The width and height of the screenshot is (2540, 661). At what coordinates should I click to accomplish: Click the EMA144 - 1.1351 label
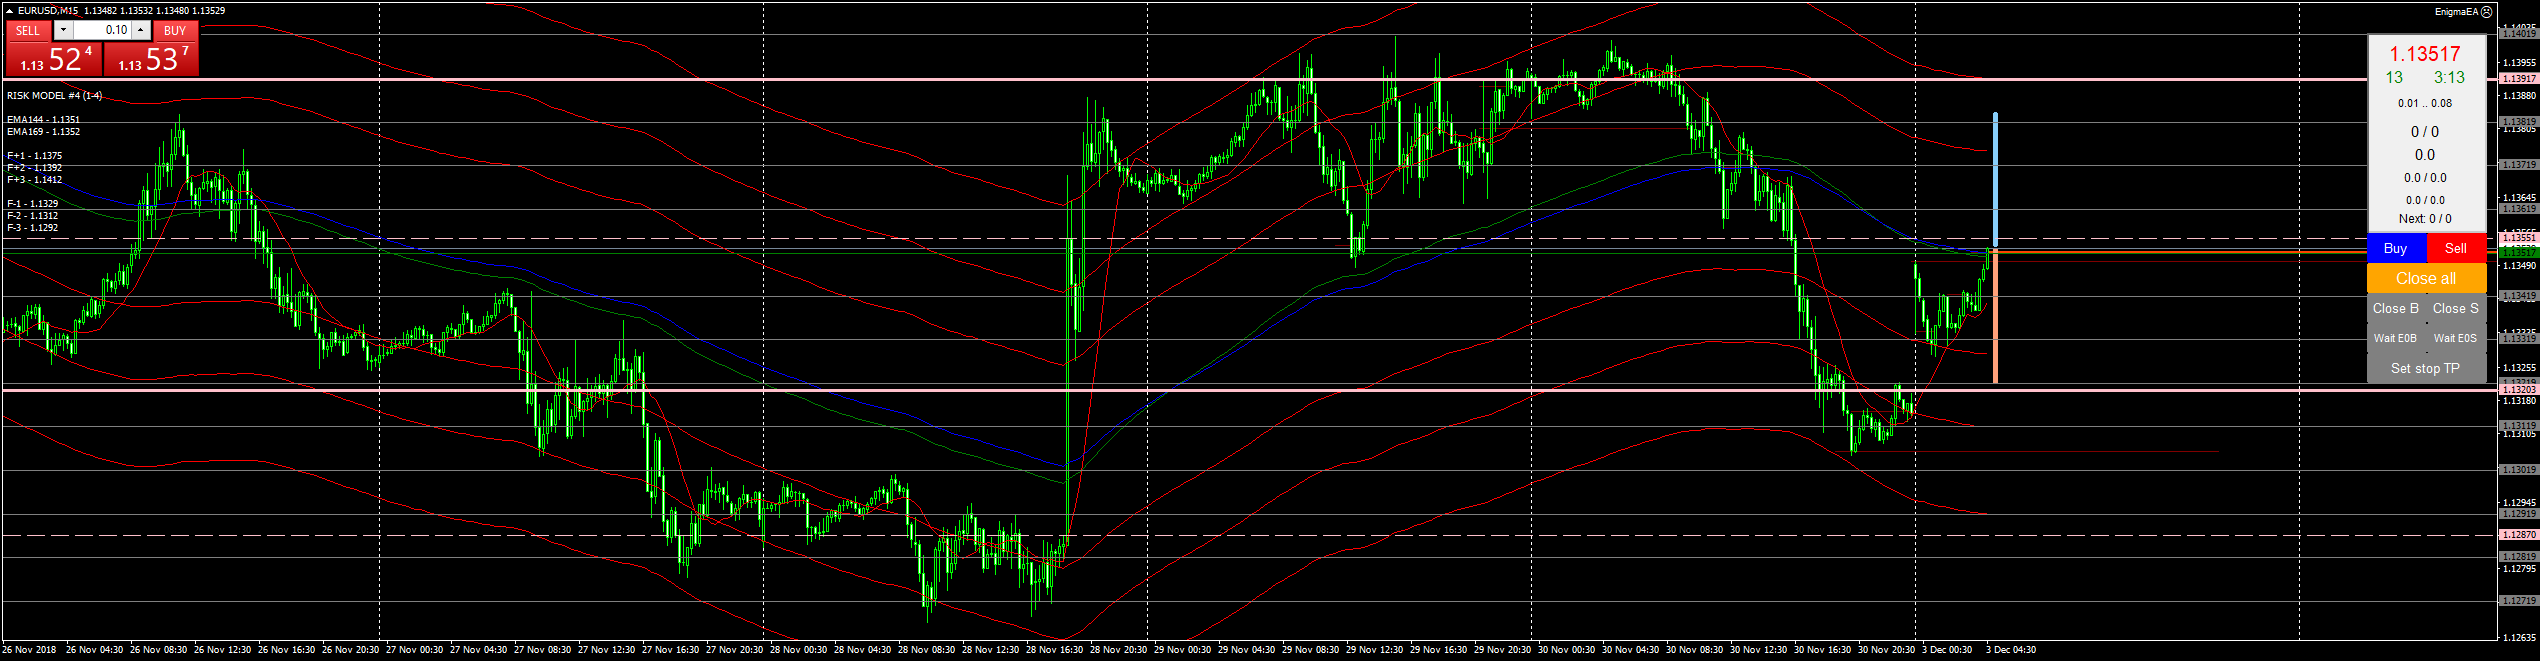click(x=43, y=120)
